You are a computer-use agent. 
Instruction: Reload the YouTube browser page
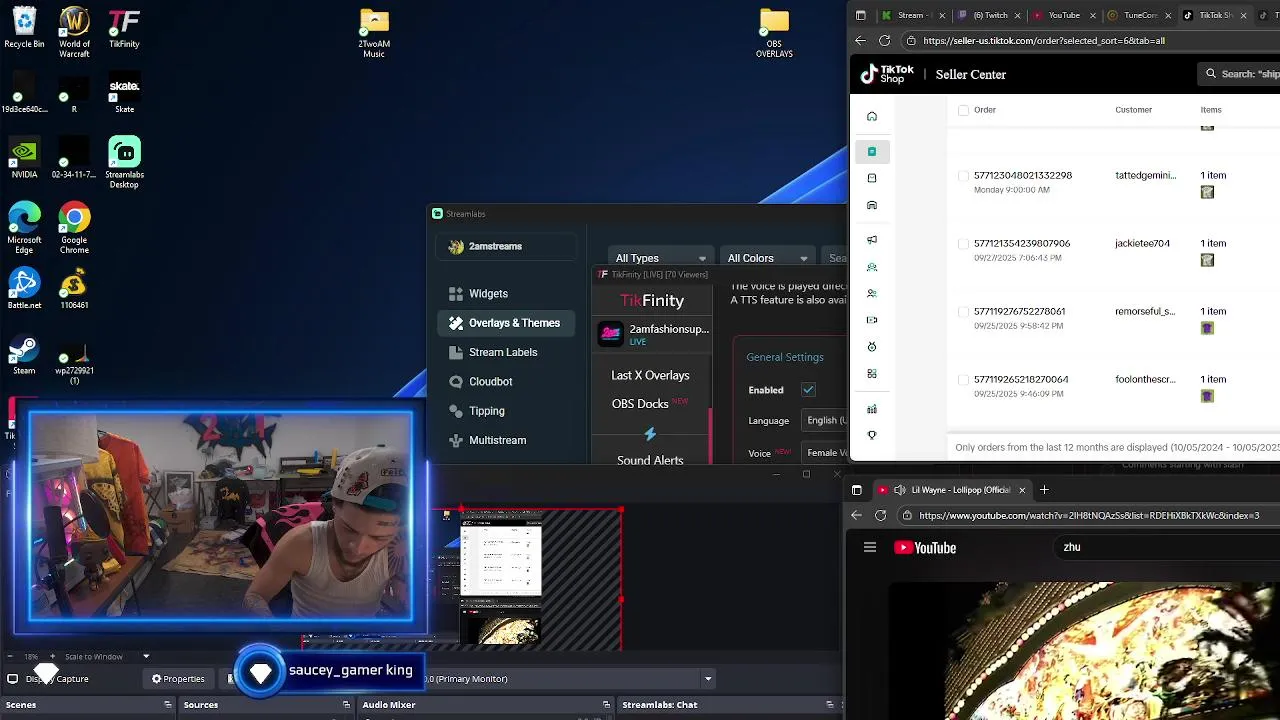(880, 516)
